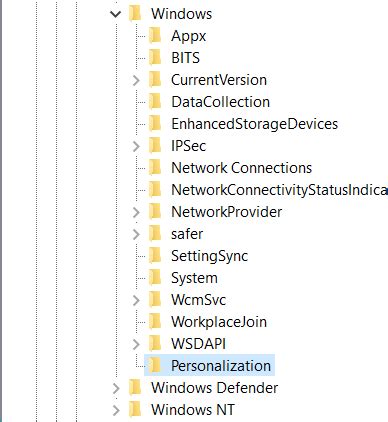Expand the IPSec key

click(136, 146)
